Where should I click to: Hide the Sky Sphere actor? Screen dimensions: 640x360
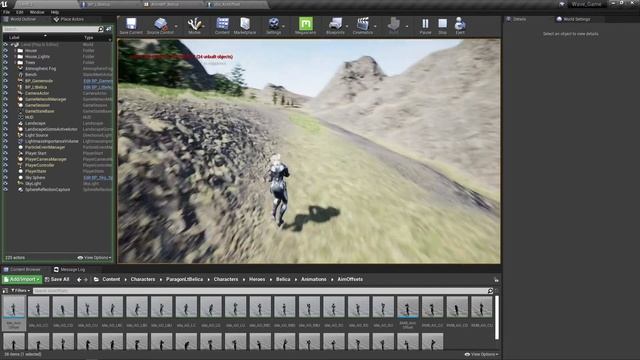pos(5,178)
